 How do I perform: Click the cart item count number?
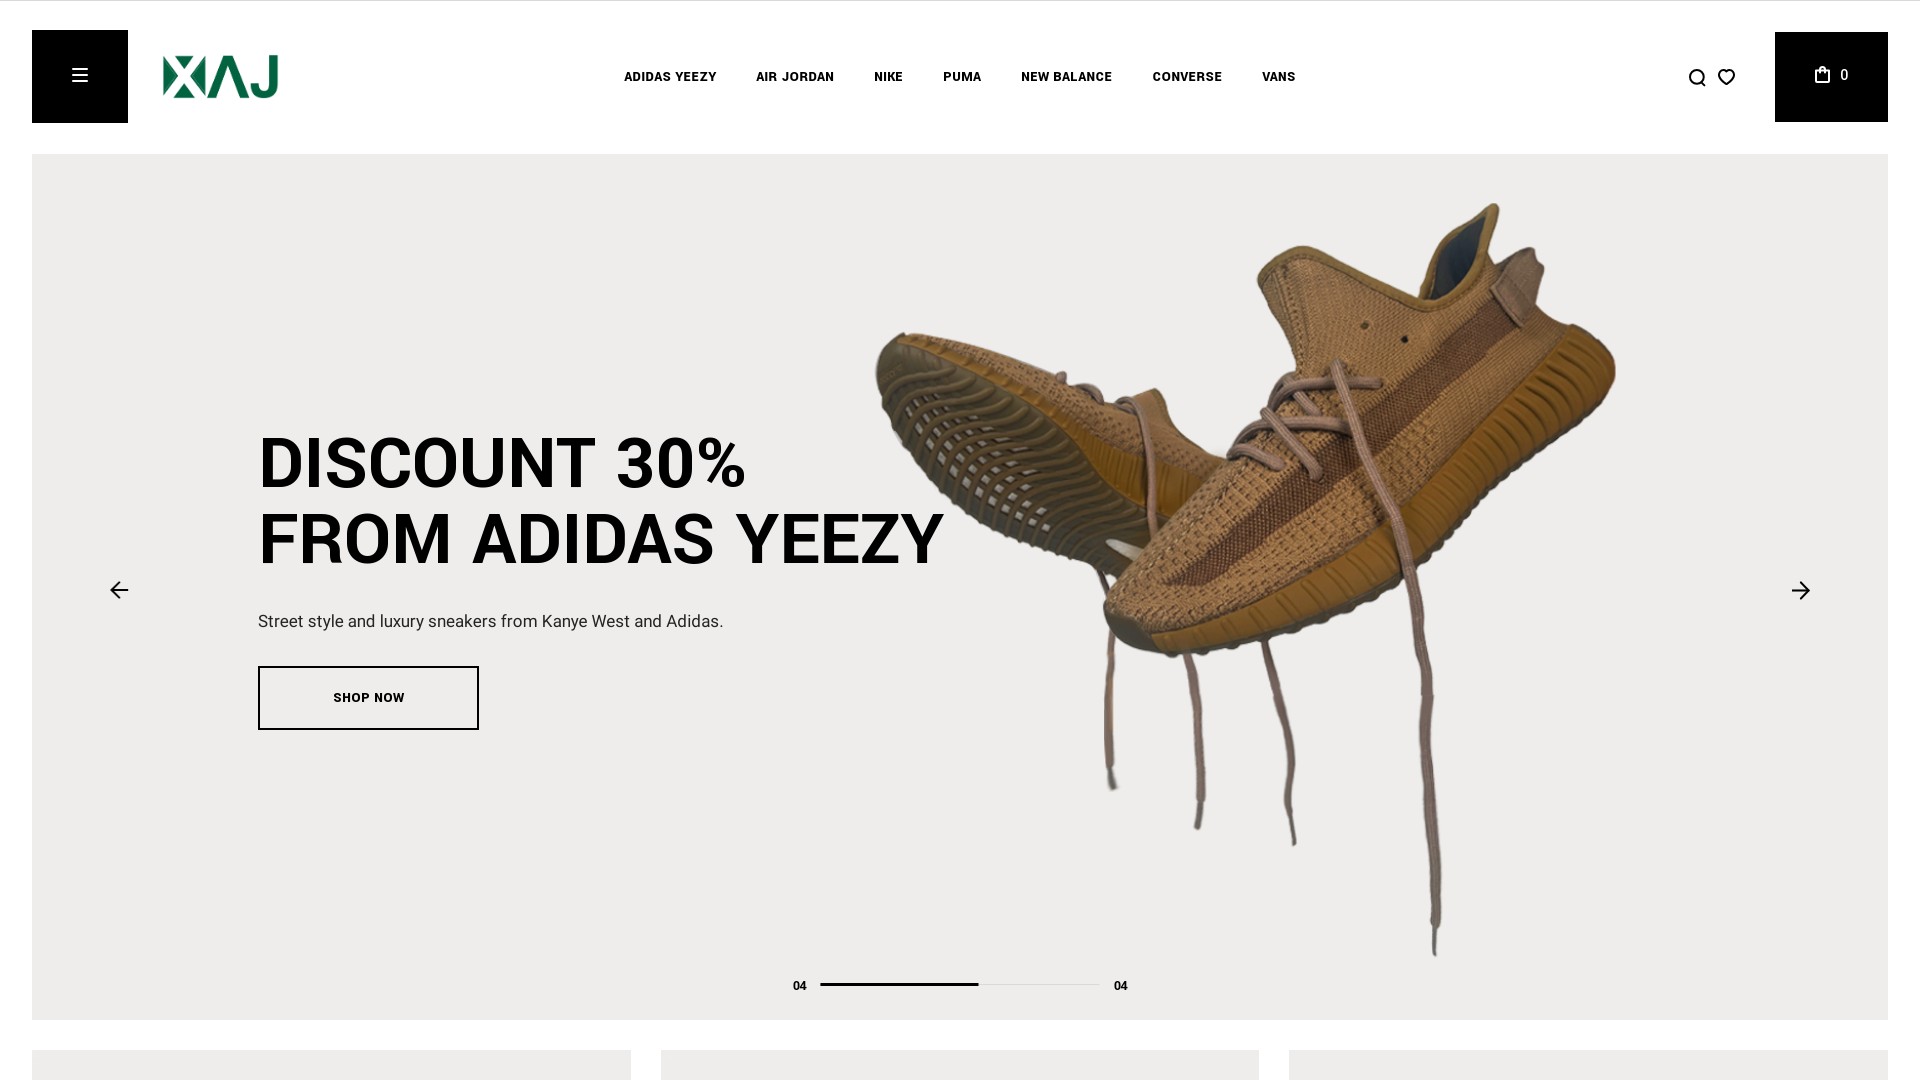1844,75
